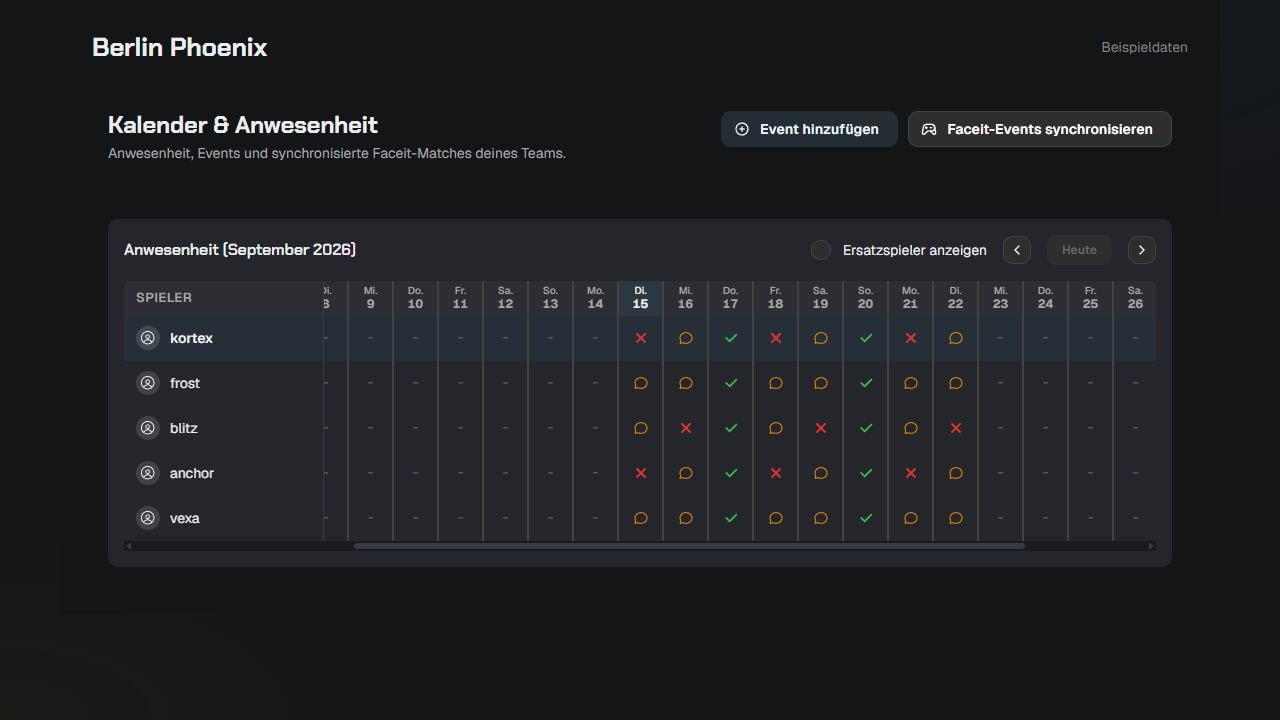The image size is (1280, 720).
Task: Click kortex's comment bubble on Mi. 16
Action: 685,338
